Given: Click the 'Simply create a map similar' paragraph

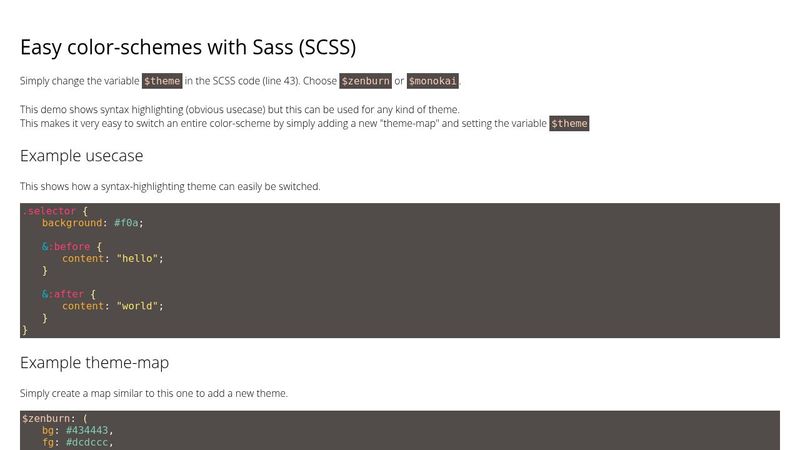Looking at the screenshot, I should click(154, 393).
